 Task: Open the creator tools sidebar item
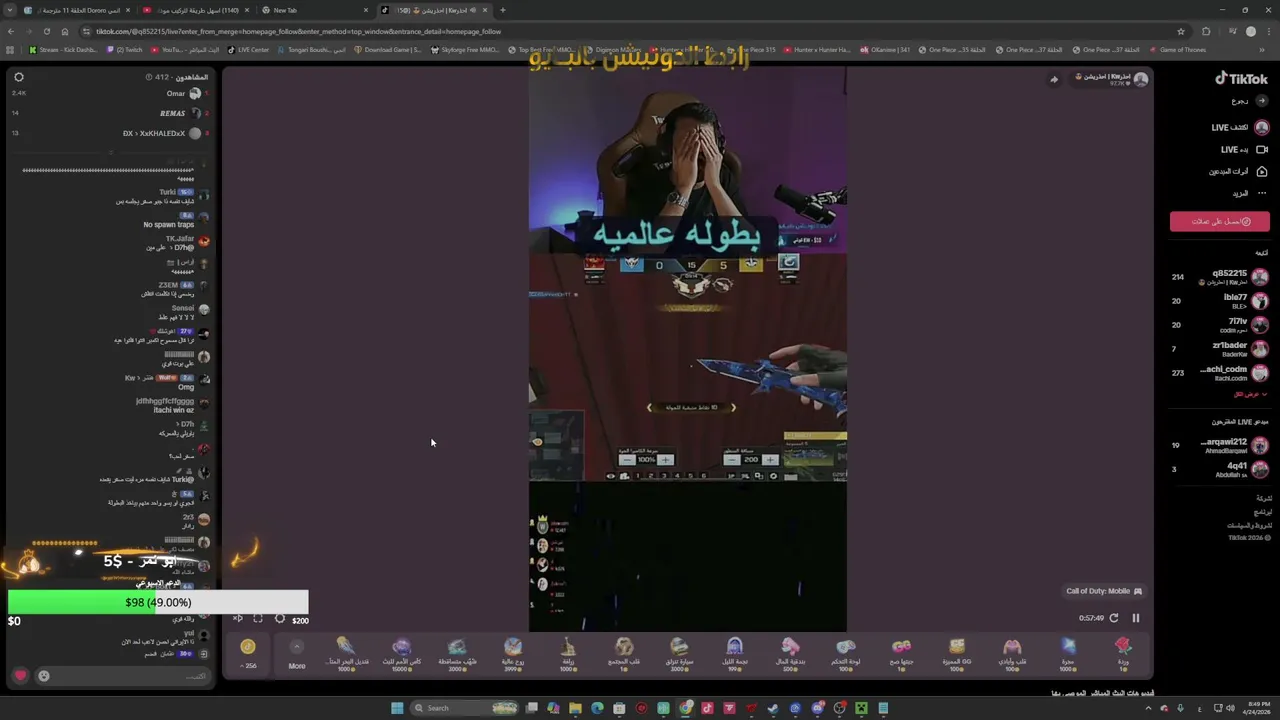pos(1238,172)
